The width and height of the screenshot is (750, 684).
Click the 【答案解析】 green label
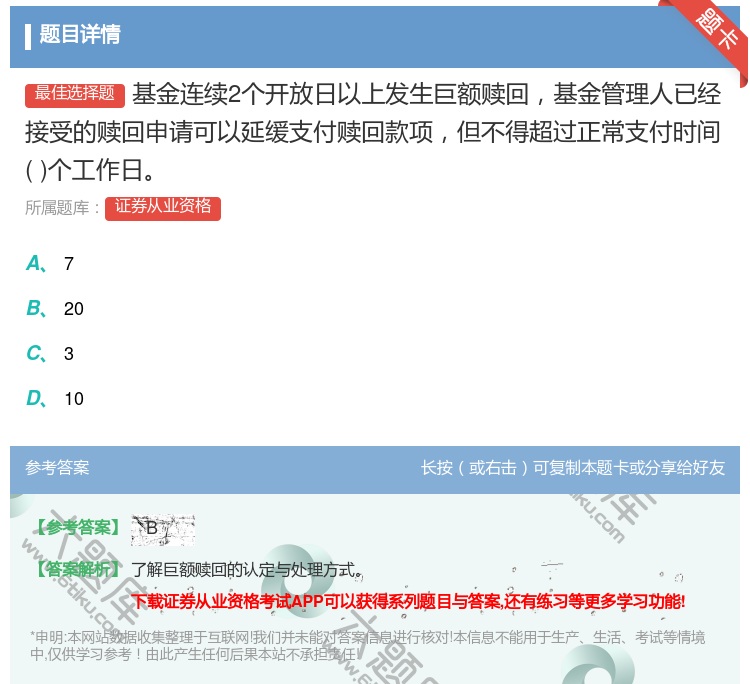pos(78,569)
